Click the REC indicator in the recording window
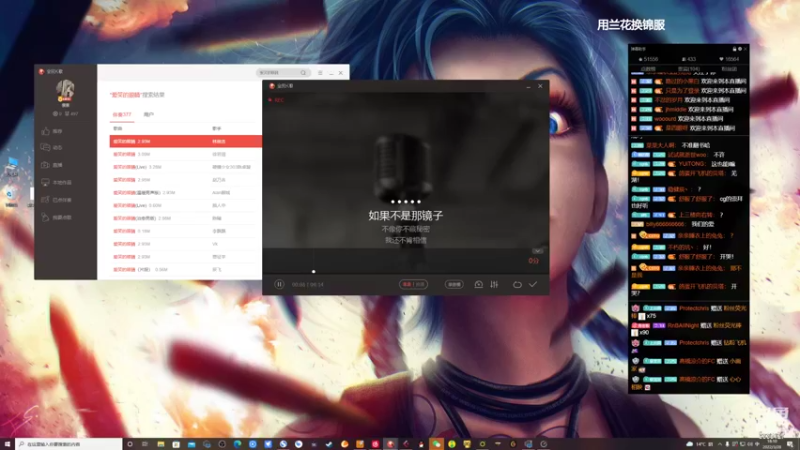The width and height of the screenshot is (800, 450). point(276,100)
